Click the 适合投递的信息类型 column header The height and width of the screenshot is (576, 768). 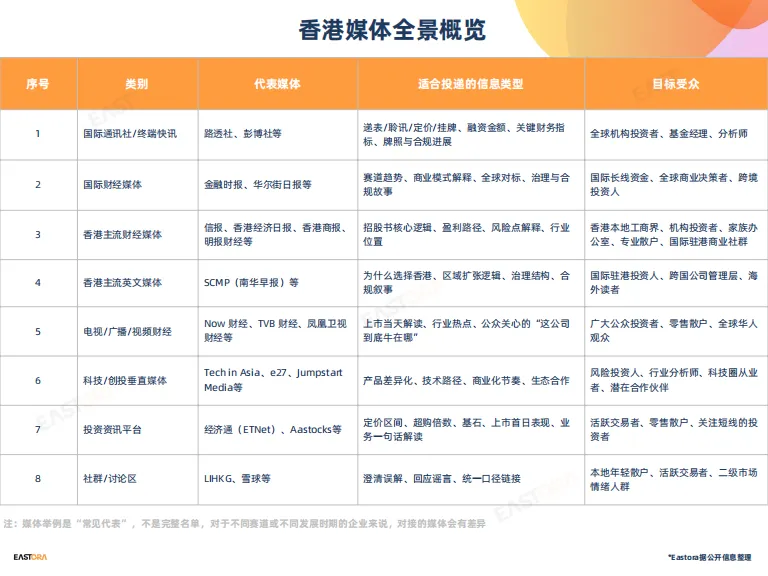tap(470, 84)
